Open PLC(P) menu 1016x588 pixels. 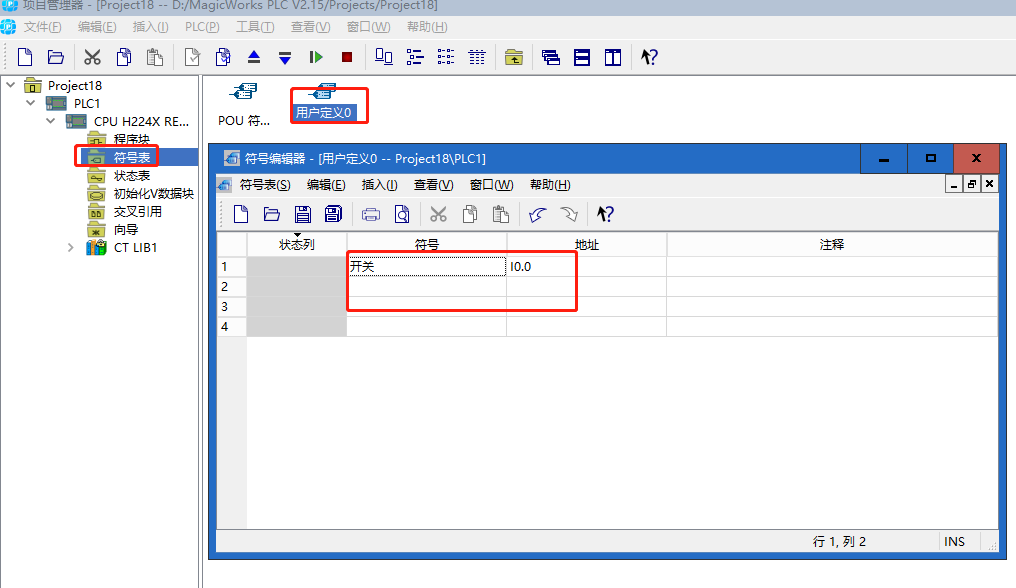[x=202, y=27]
